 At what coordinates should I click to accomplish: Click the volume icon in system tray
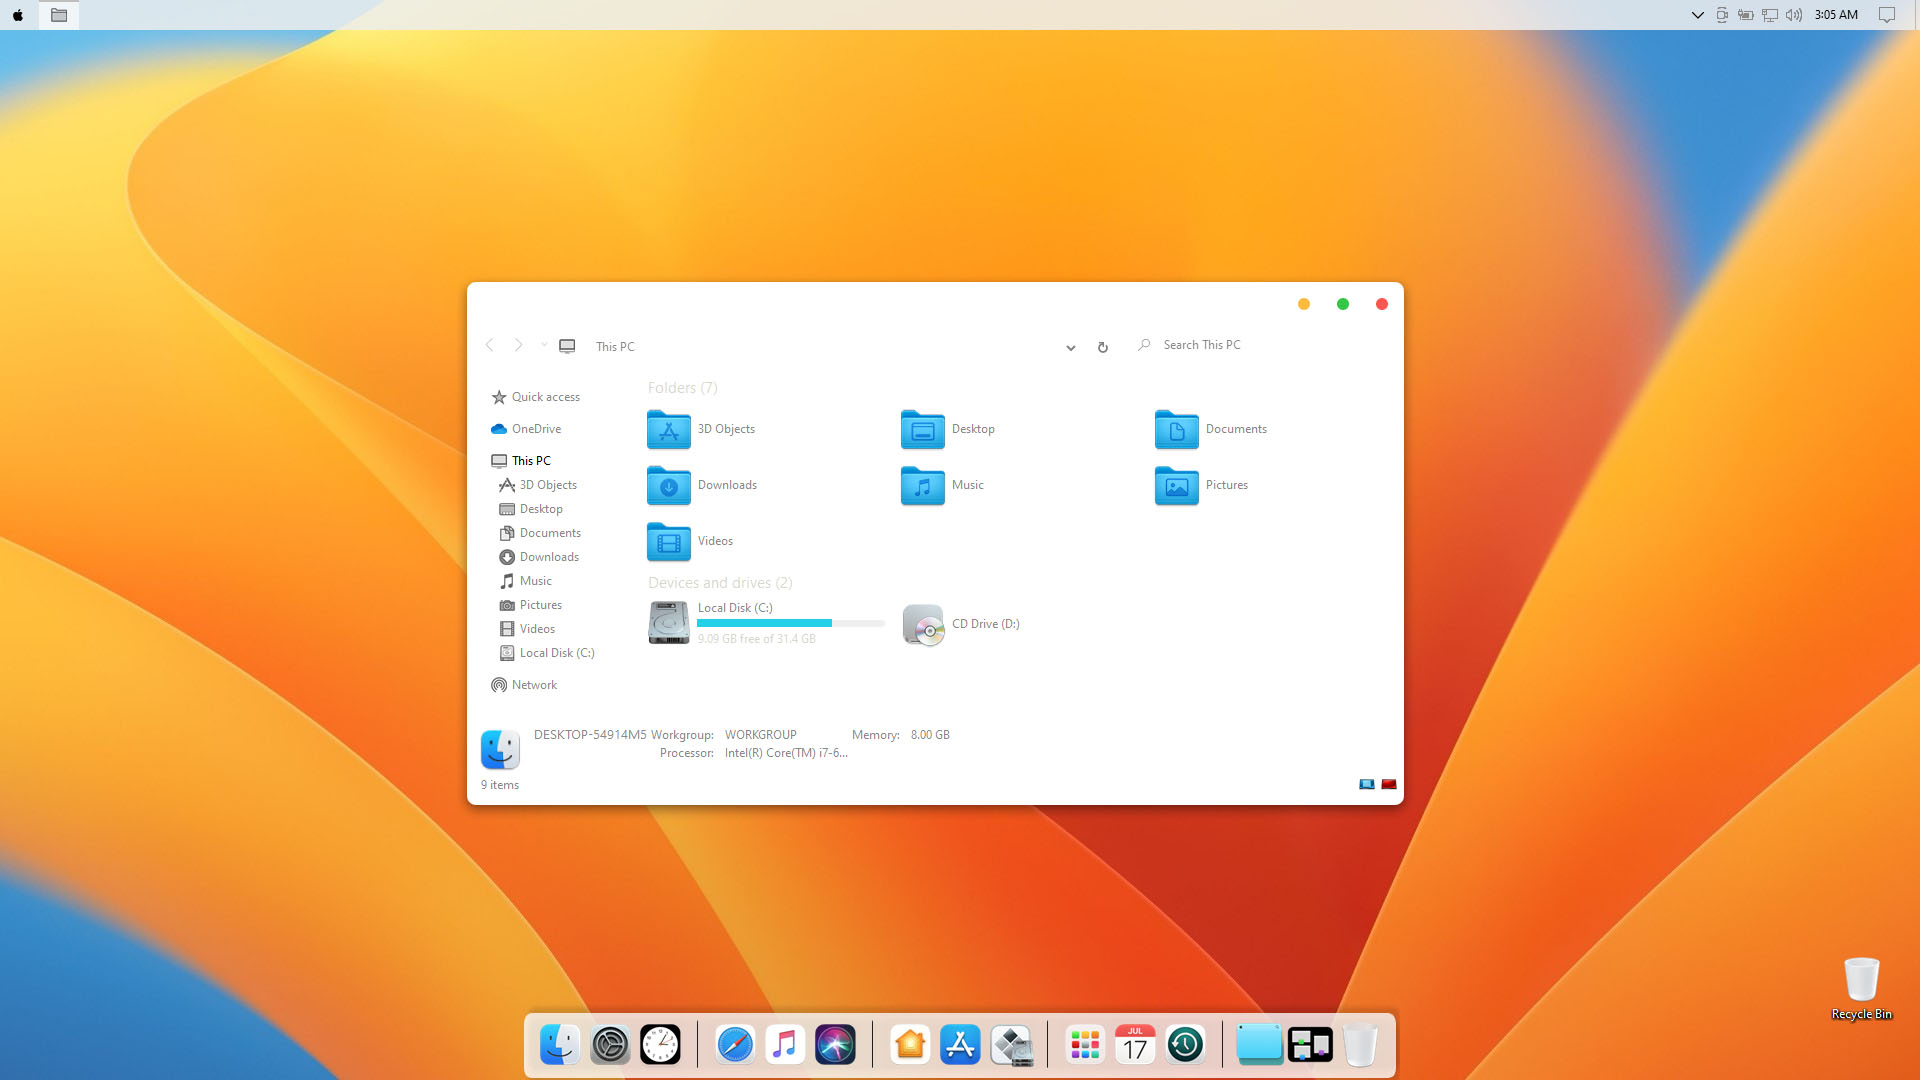pyautogui.click(x=1794, y=15)
